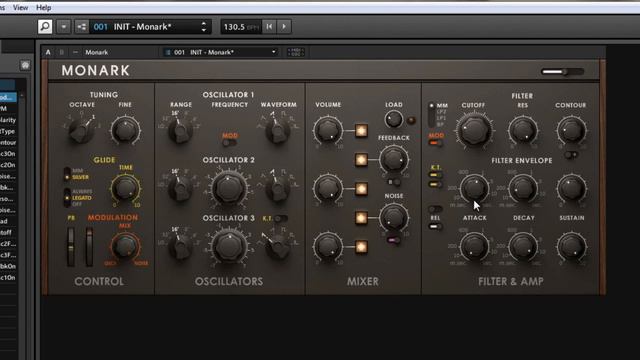Click the Oscillator 2 mixer Volume knob
The image size is (640, 360).
tap(328, 189)
